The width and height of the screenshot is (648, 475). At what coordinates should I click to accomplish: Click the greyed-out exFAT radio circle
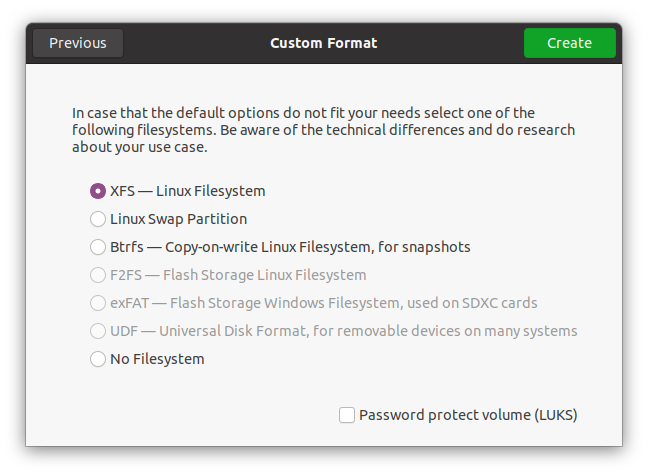click(x=98, y=303)
